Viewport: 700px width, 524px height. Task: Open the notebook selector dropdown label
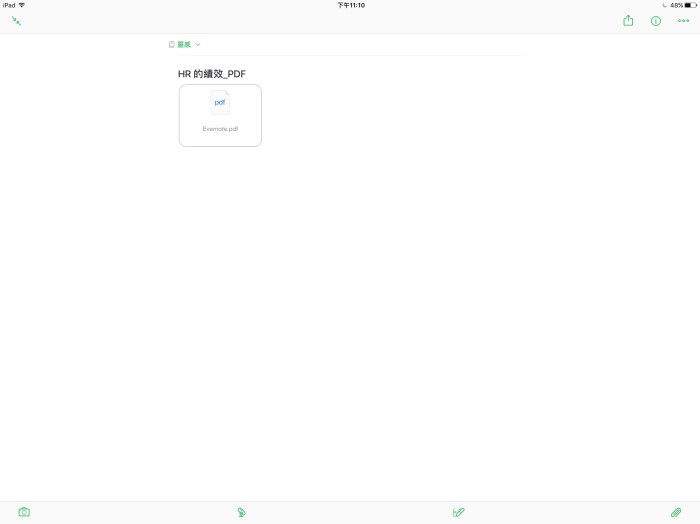[x=184, y=45]
